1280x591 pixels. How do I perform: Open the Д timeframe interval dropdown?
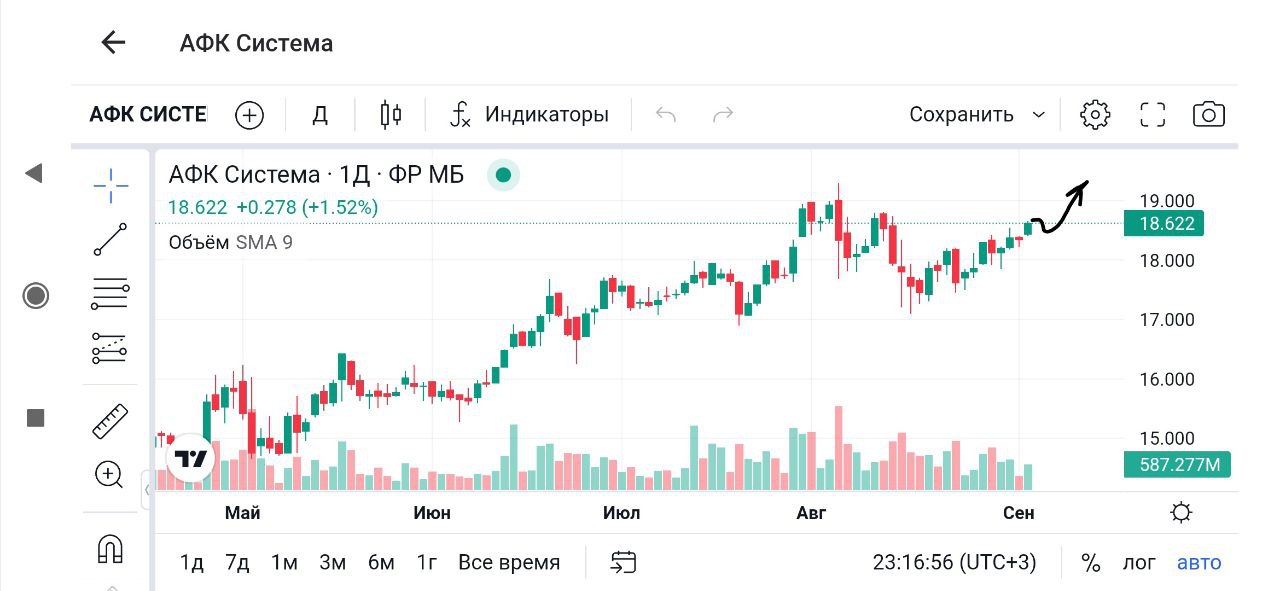pos(320,115)
